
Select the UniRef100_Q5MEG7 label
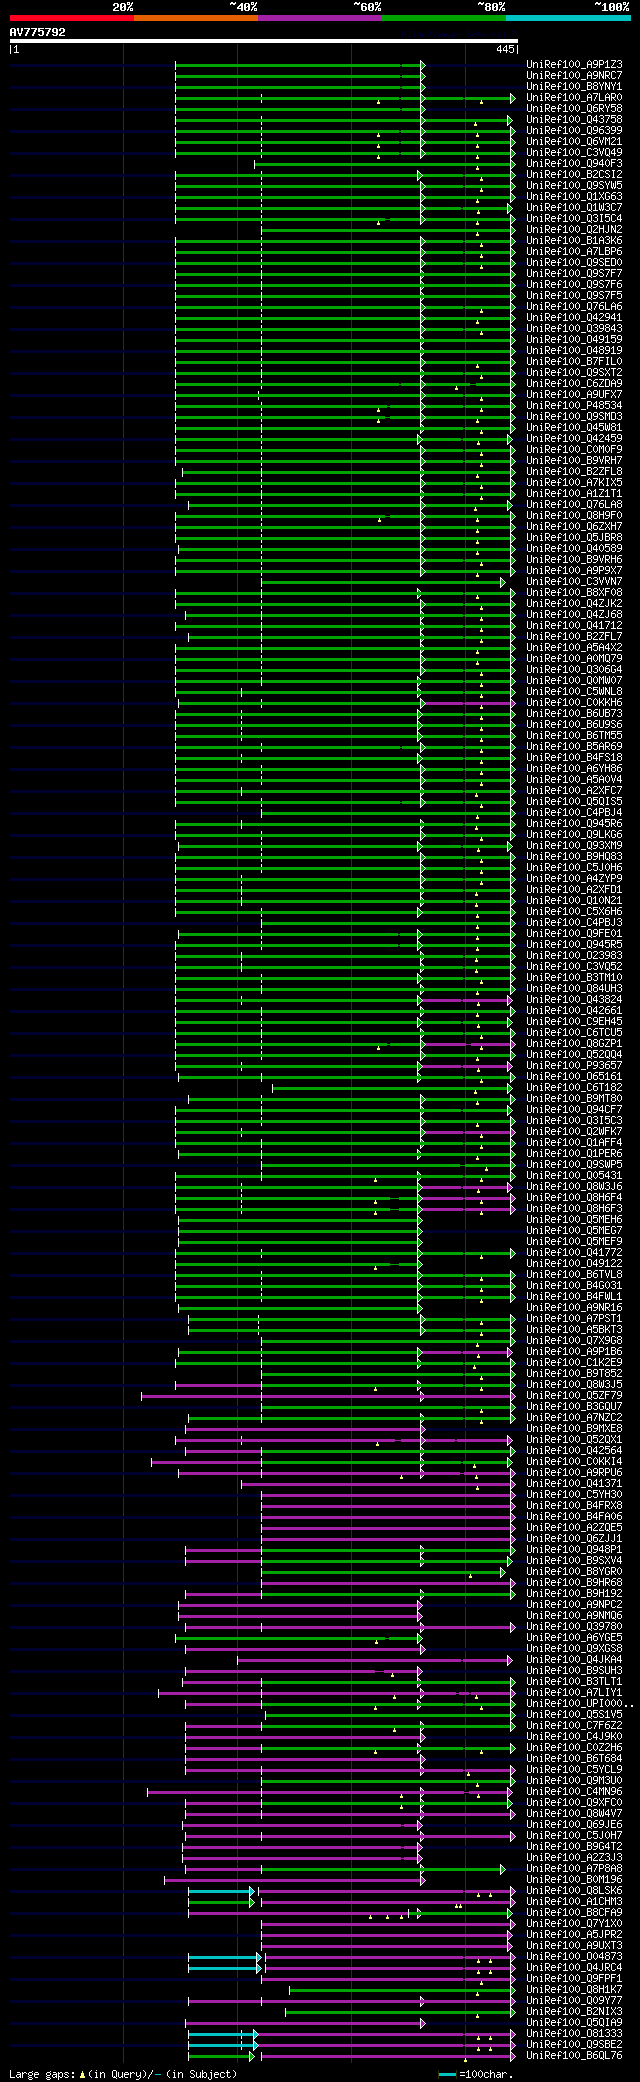[574, 1230]
